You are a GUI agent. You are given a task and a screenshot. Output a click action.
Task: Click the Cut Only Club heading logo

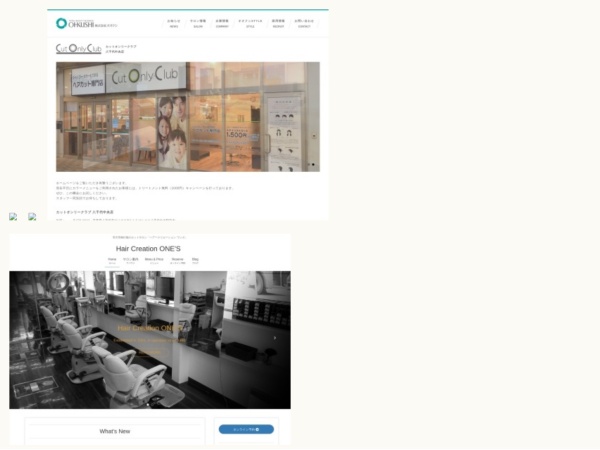coord(78,49)
